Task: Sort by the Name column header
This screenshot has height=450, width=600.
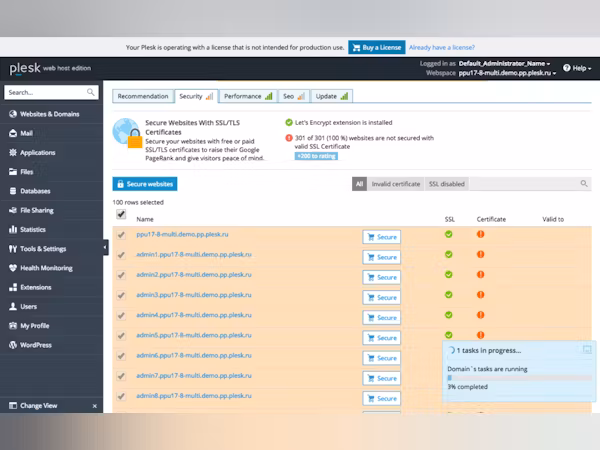Action: (x=145, y=219)
